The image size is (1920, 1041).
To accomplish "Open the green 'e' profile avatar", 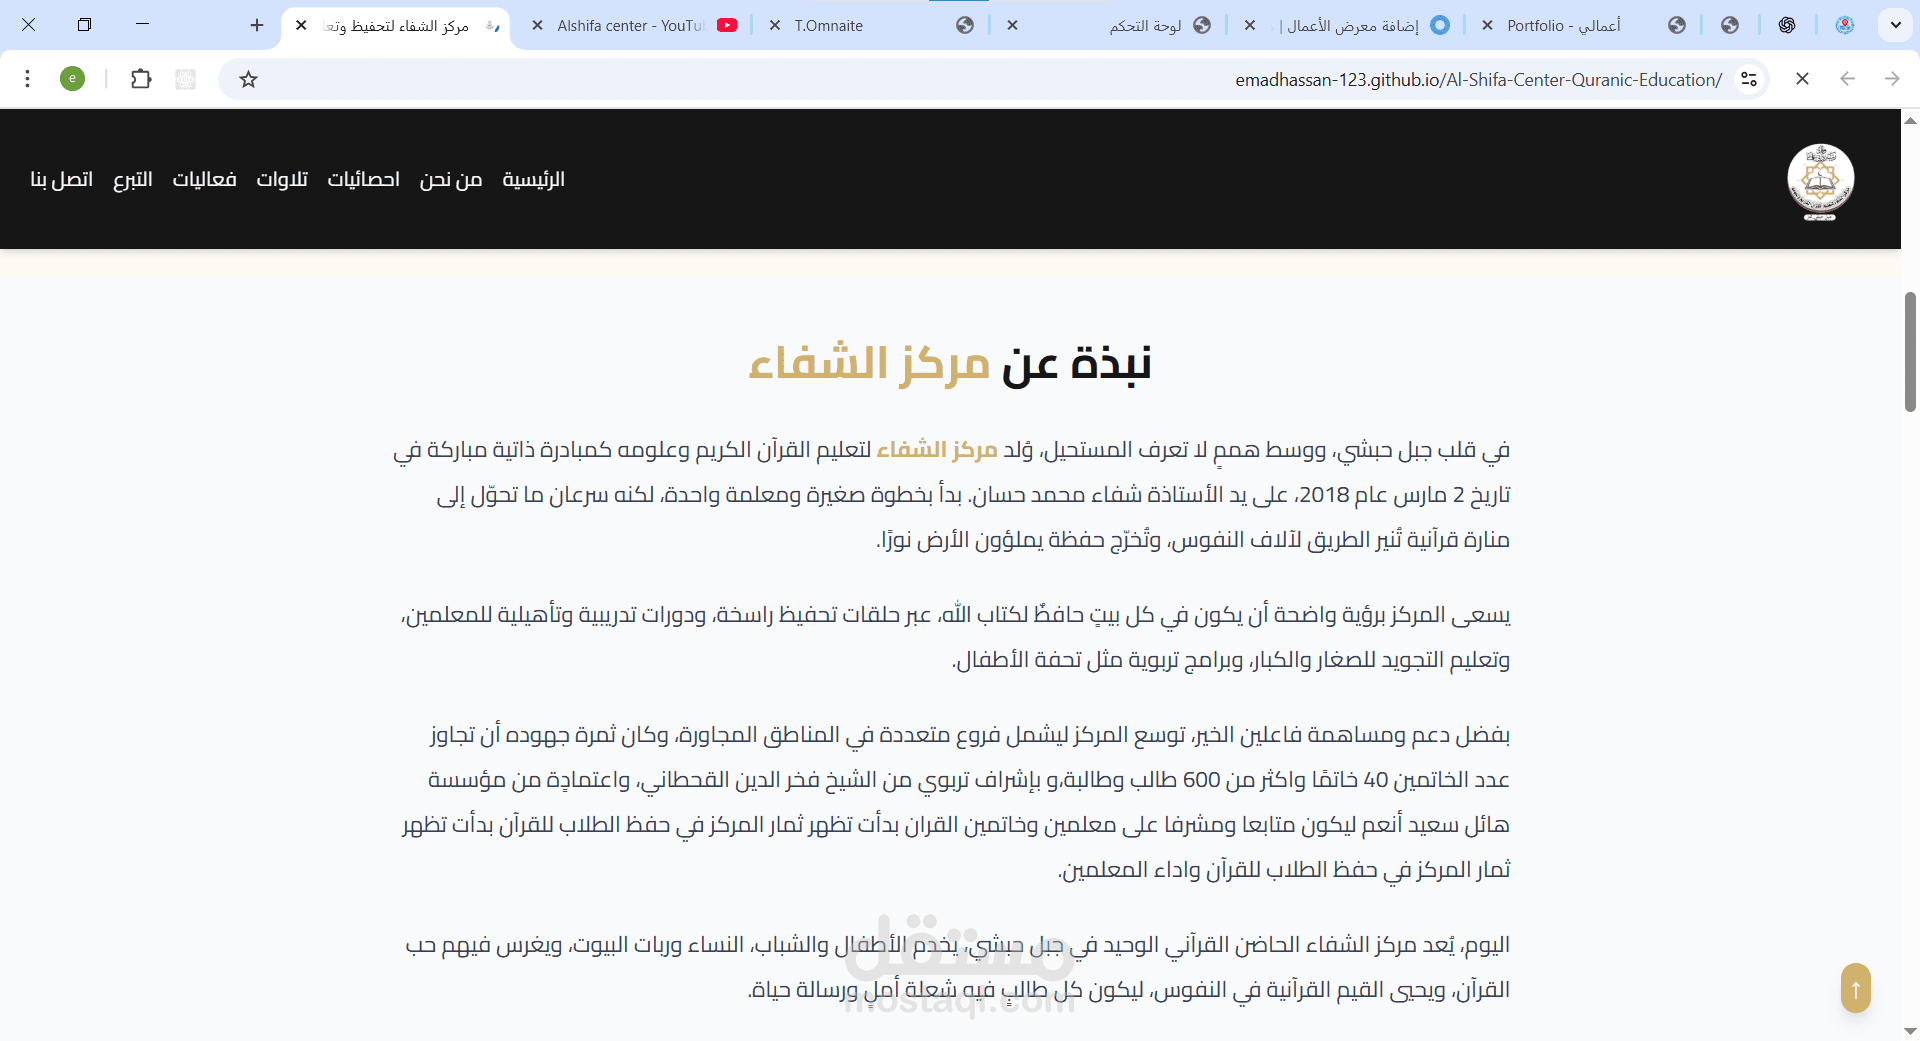I will point(73,79).
